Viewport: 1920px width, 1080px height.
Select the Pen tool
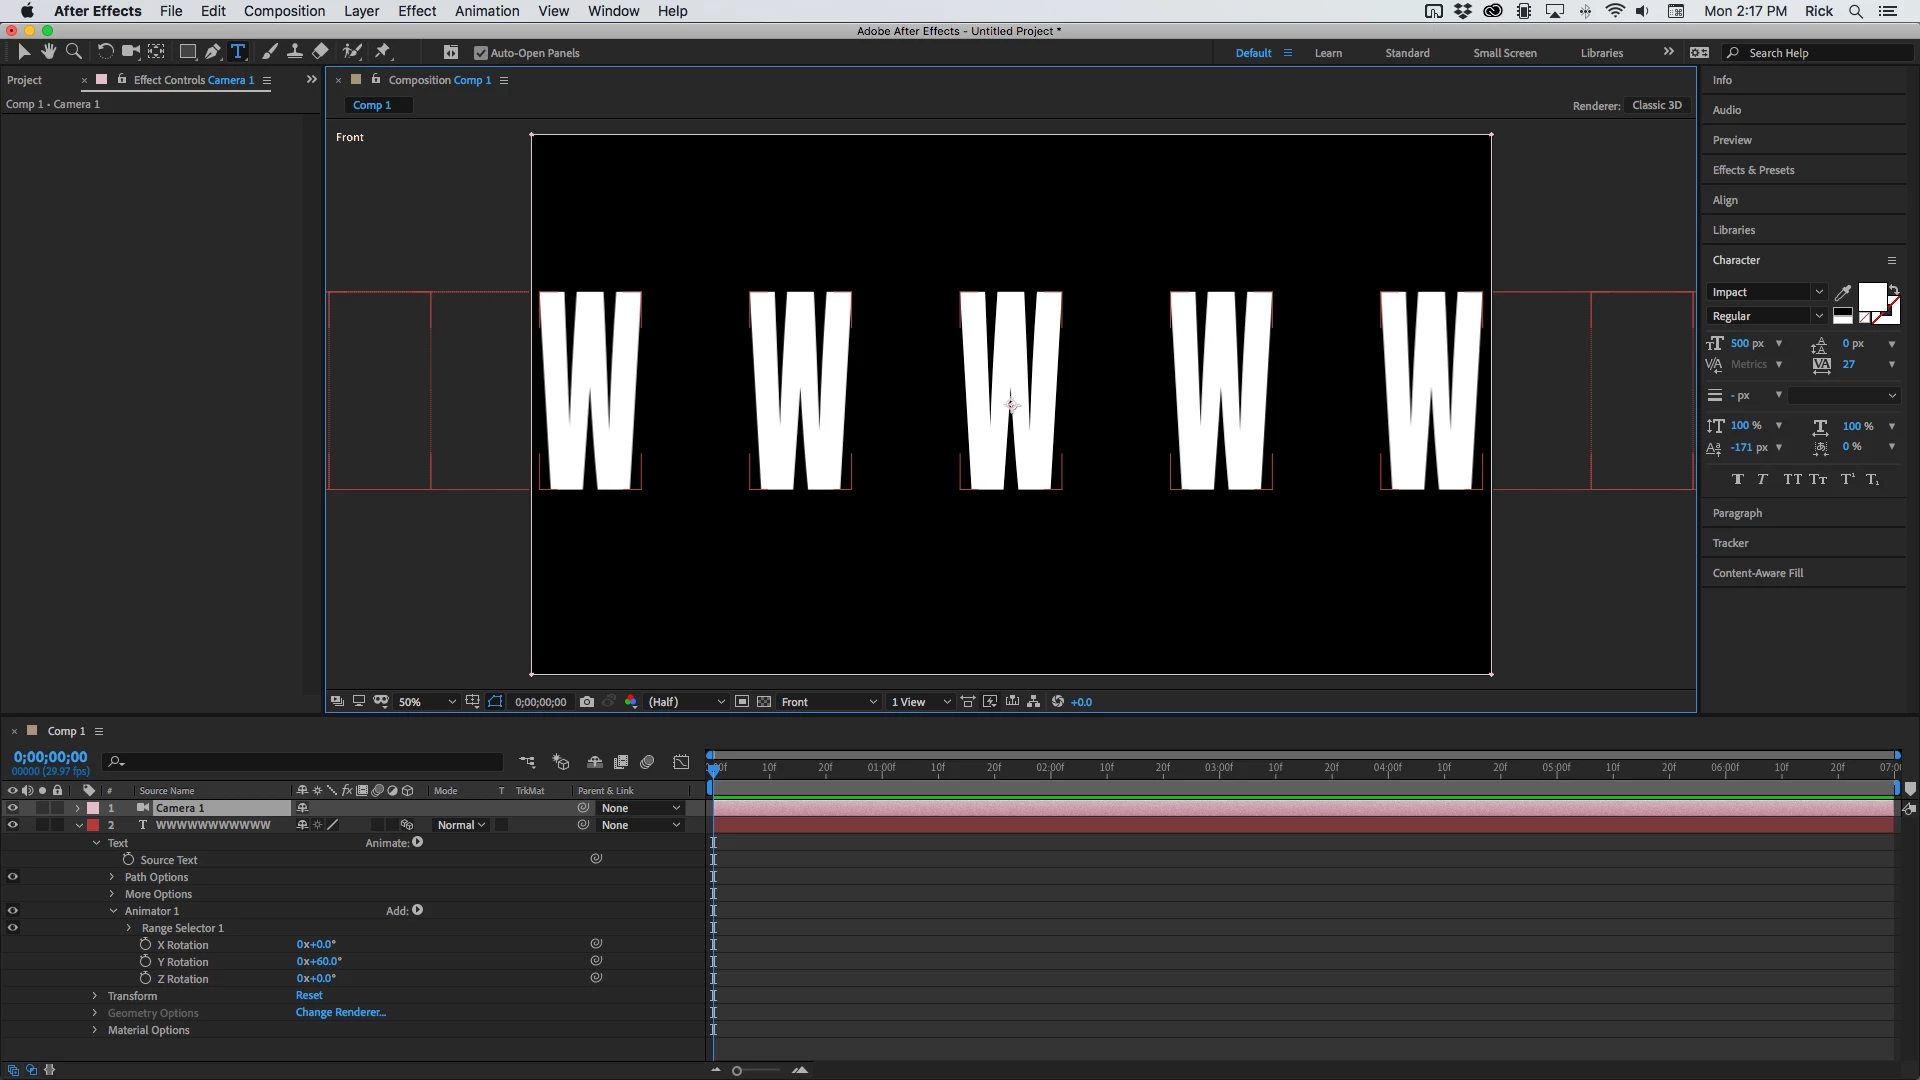(212, 51)
